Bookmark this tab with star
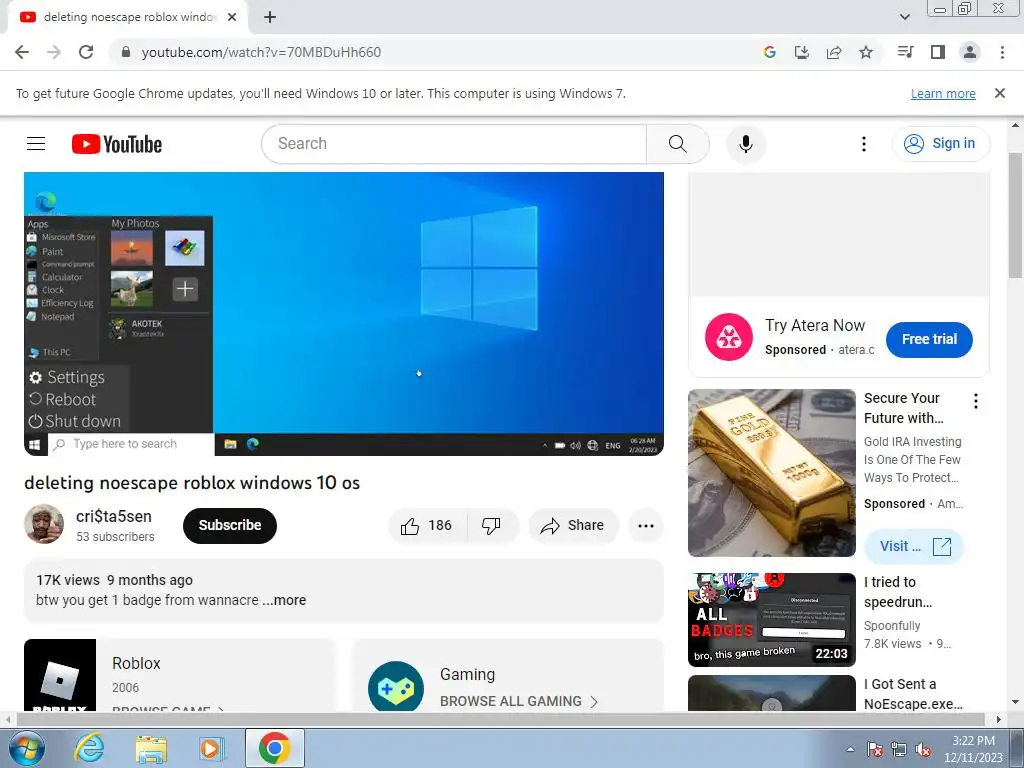 (866, 52)
